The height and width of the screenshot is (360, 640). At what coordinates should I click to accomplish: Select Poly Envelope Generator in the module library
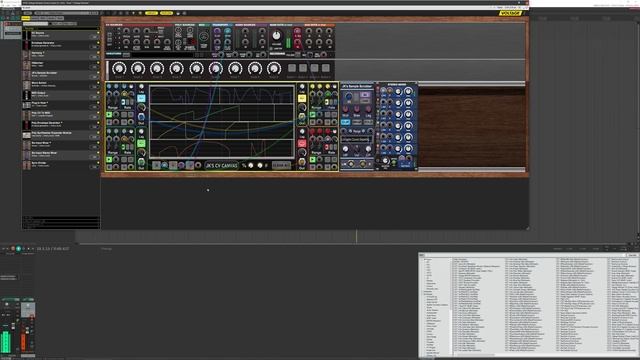click(x=61, y=124)
